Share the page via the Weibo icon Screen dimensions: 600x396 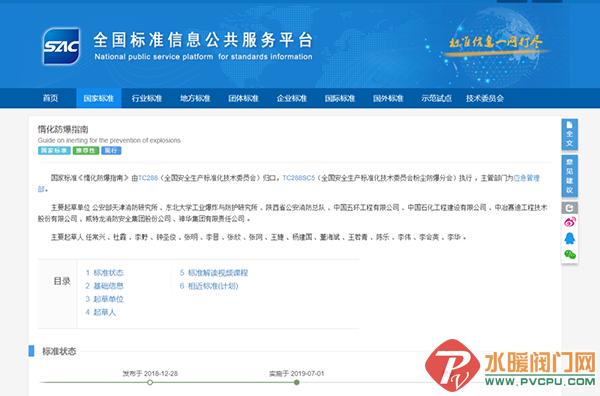(570, 222)
